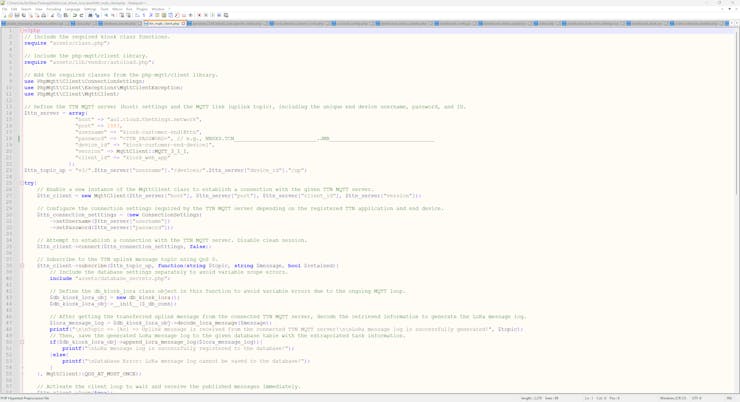Click the macro Playback icon
Screen dimensions: 740x402
click(212, 15)
